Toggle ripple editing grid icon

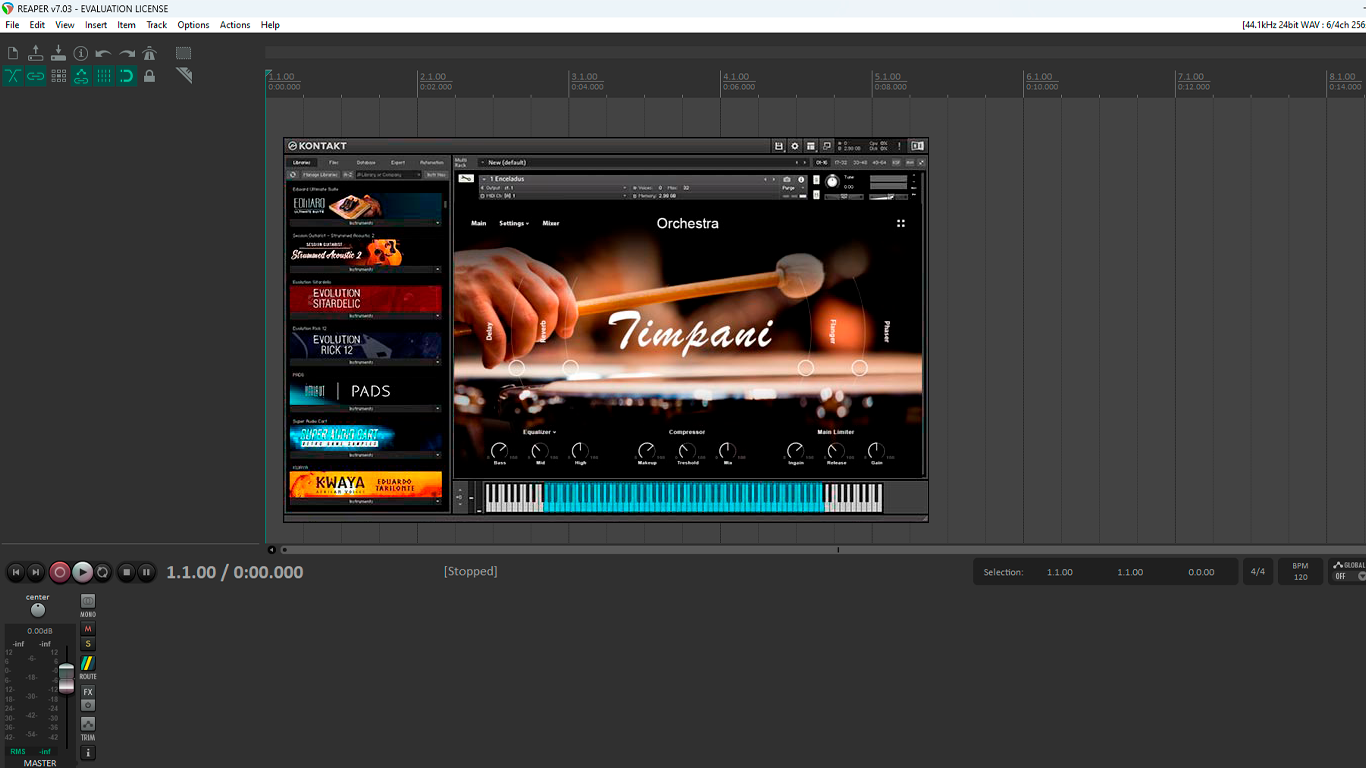point(58,76)
